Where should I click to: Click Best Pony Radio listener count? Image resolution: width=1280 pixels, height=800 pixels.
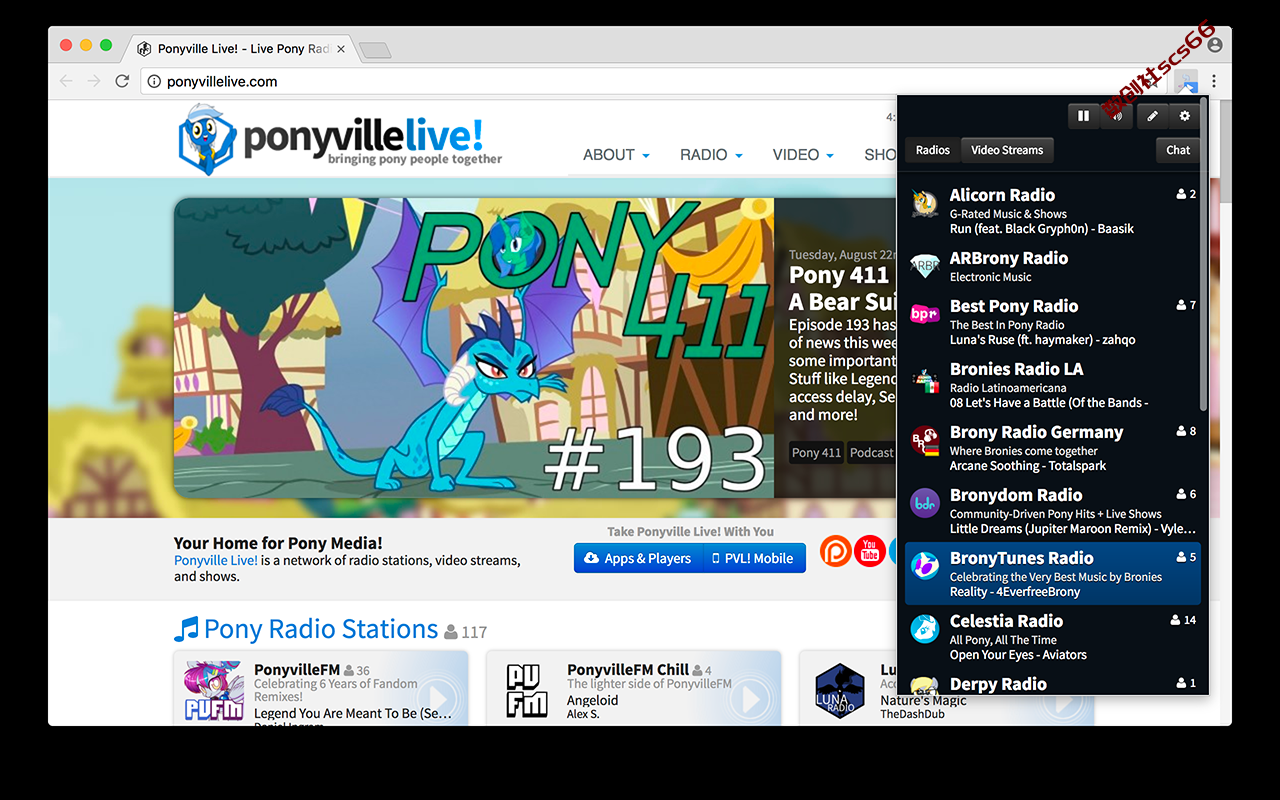pyautogui.click(x=1186, y=305)
